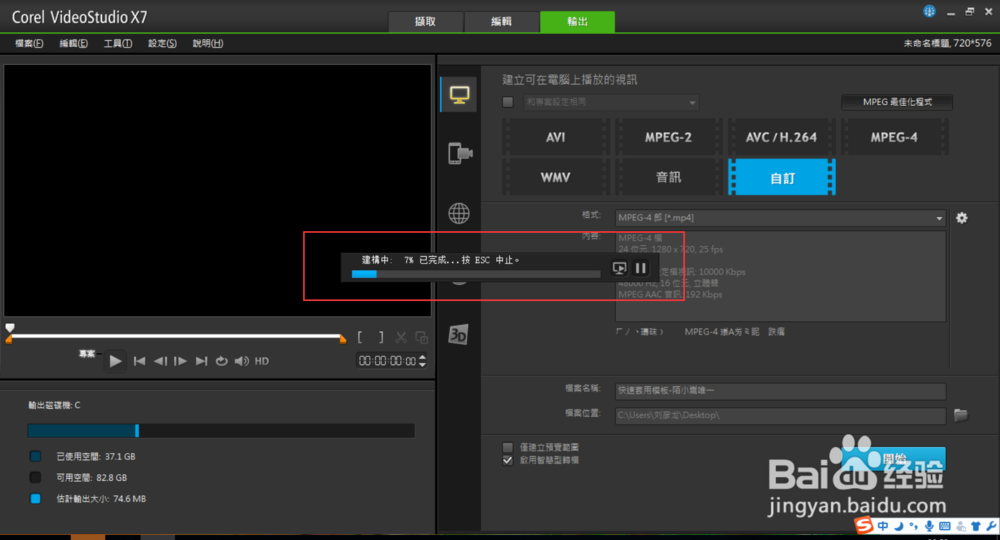Play the project preview
Image resolution: width=1000 pixels, height=540 pixels.
(115, 361)
